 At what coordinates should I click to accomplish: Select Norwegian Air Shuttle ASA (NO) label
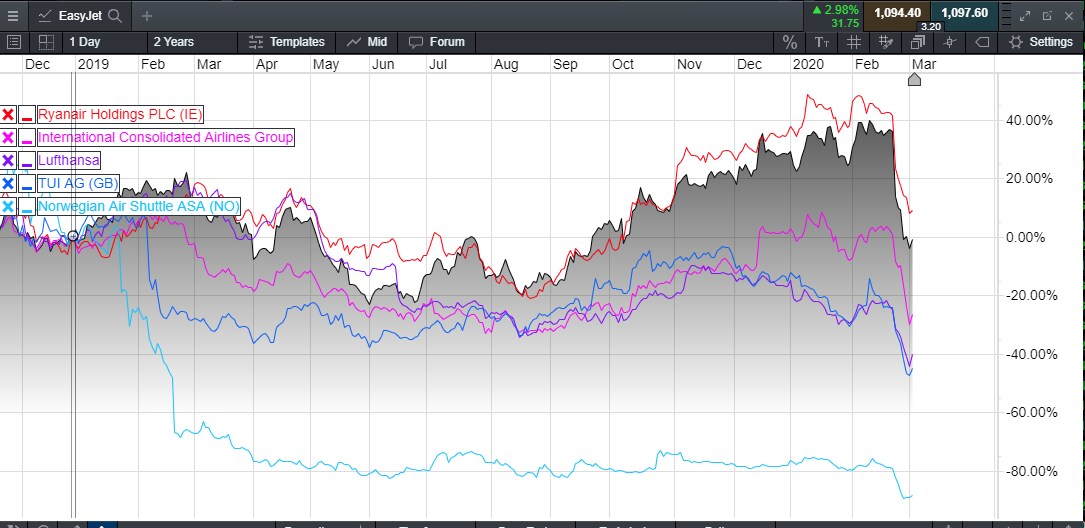click(138, 206)
